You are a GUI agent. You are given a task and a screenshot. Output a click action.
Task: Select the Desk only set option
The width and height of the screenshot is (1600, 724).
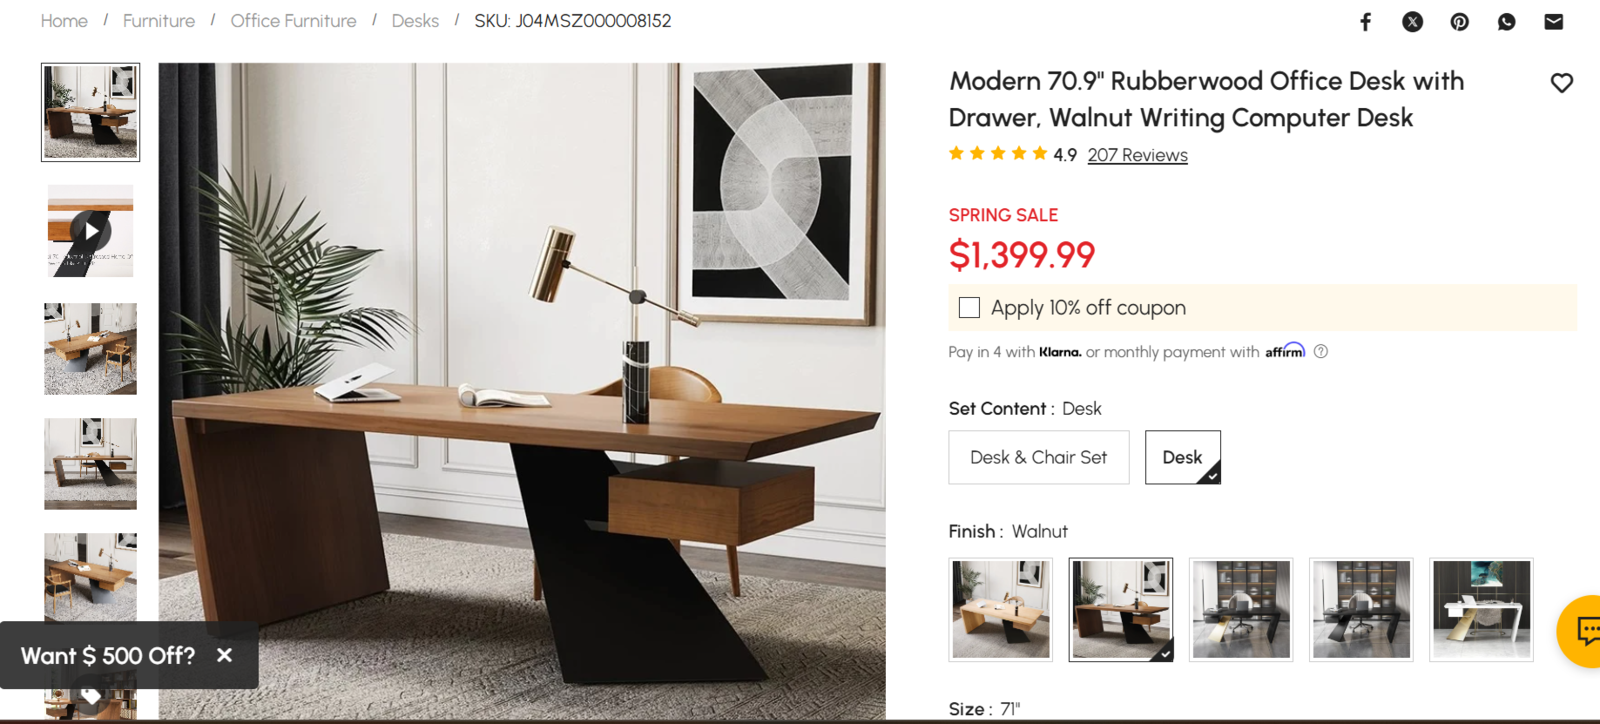click(1182, 457)
